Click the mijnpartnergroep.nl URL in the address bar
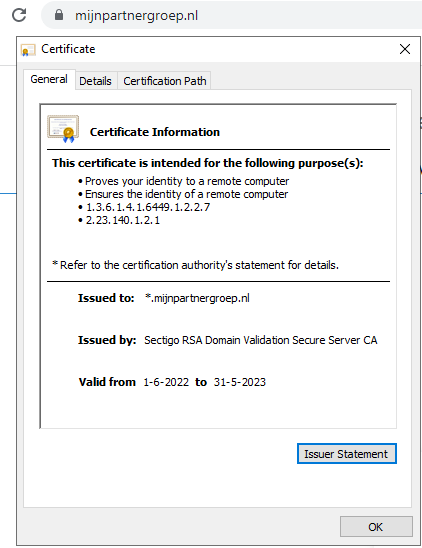422x548 pixels. [136, 15]
